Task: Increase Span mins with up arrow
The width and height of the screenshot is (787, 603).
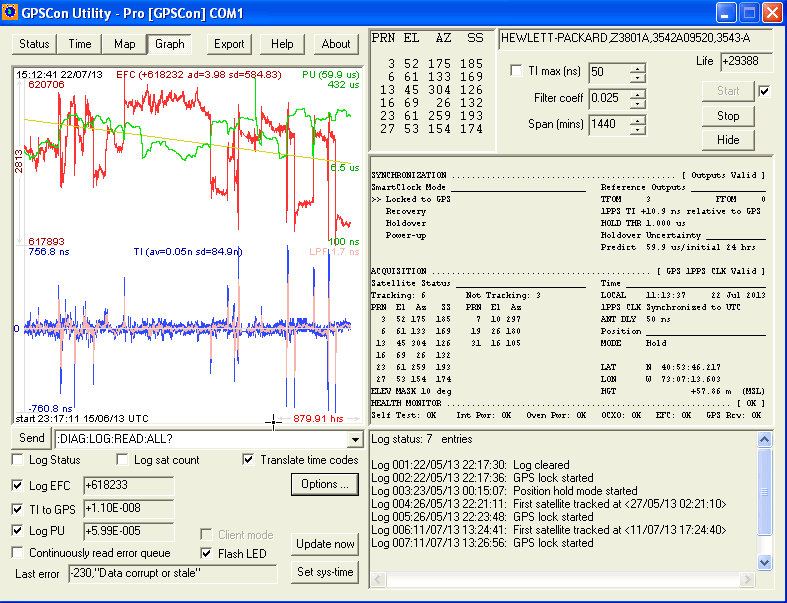Action: (x=637, y=119)
